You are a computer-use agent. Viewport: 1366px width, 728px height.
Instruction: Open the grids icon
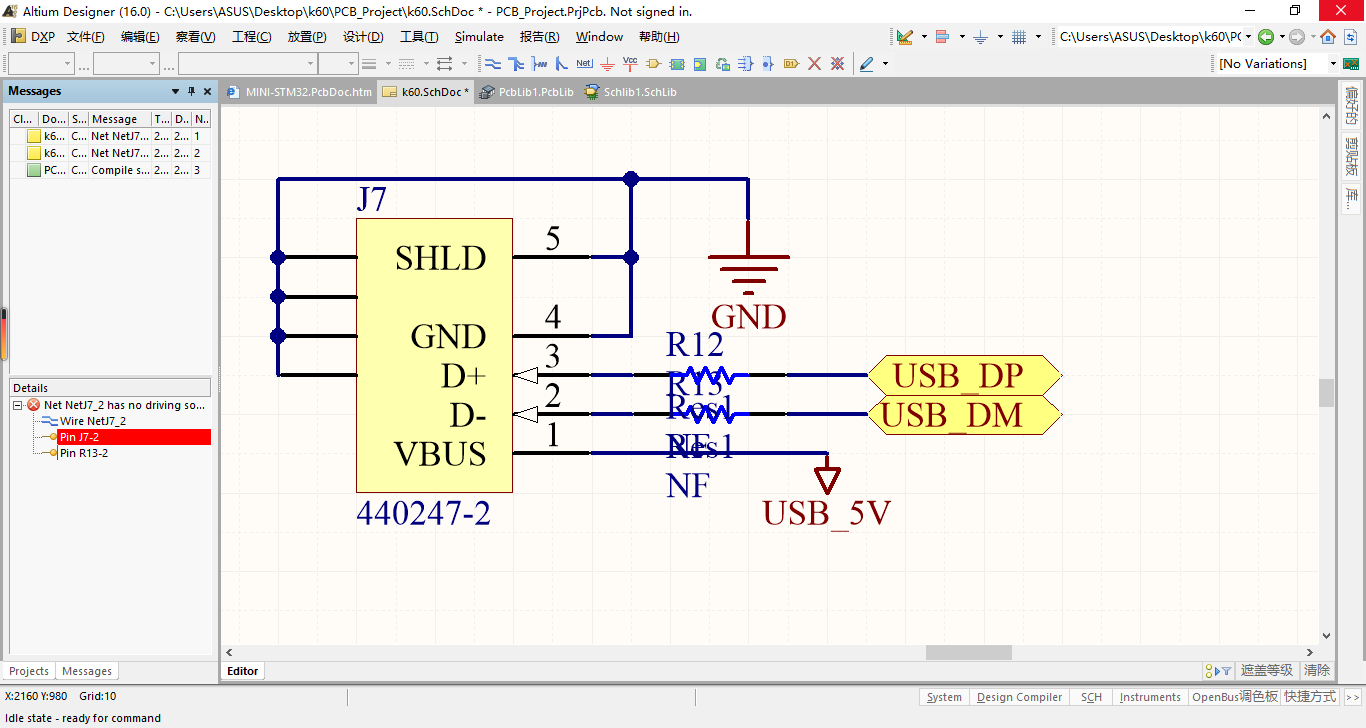pyautogui.click(x=1019, y=37)
